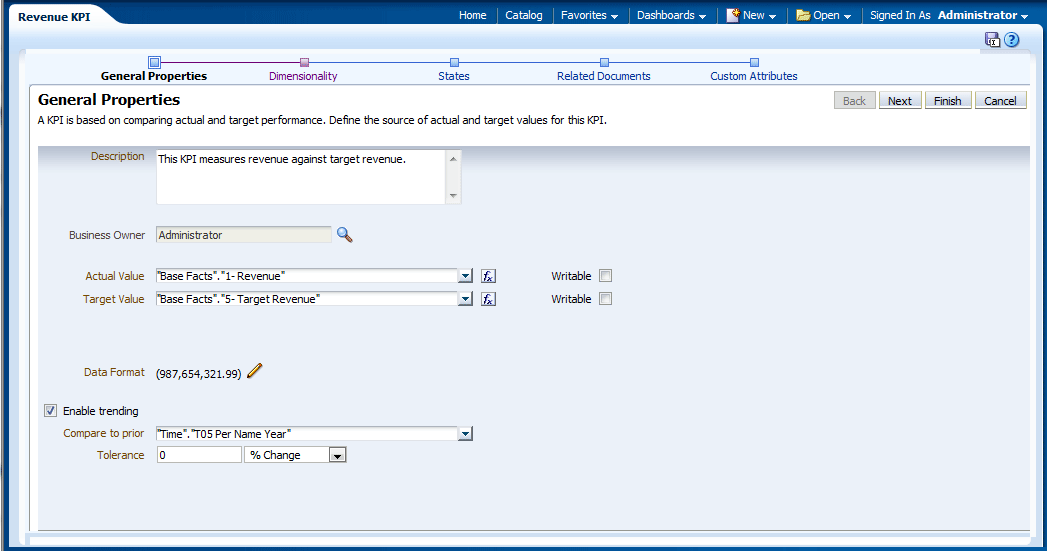Uncheck Enable trending checkbox

point(51,410)
